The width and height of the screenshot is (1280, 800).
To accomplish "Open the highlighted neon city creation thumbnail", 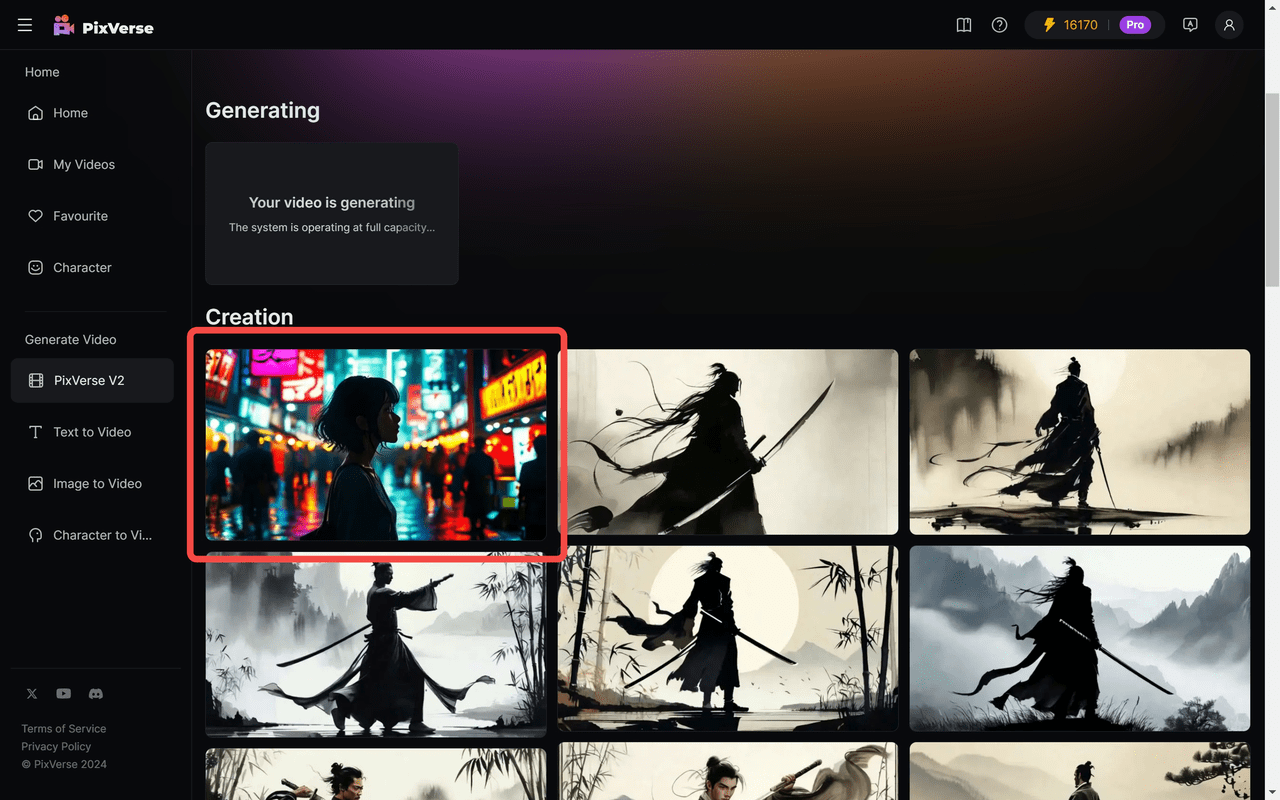I will 377,446.
